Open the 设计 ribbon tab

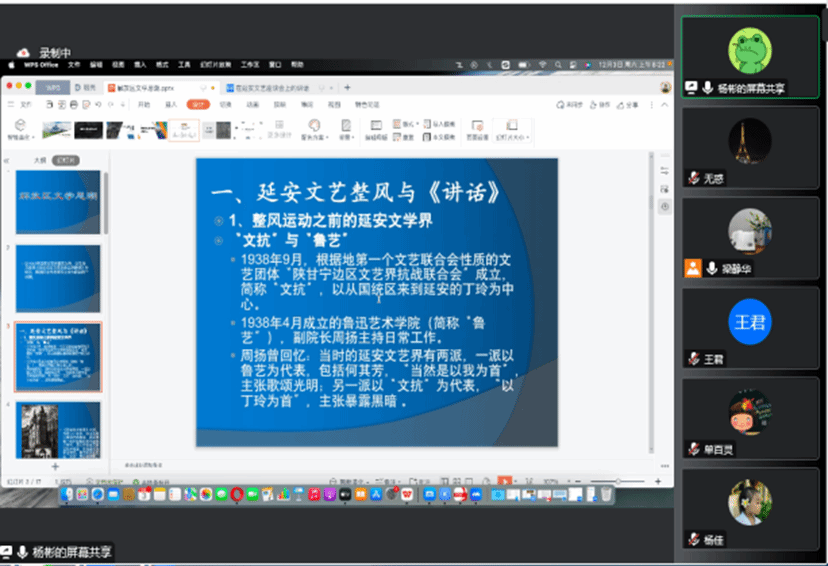click(198, 104)
